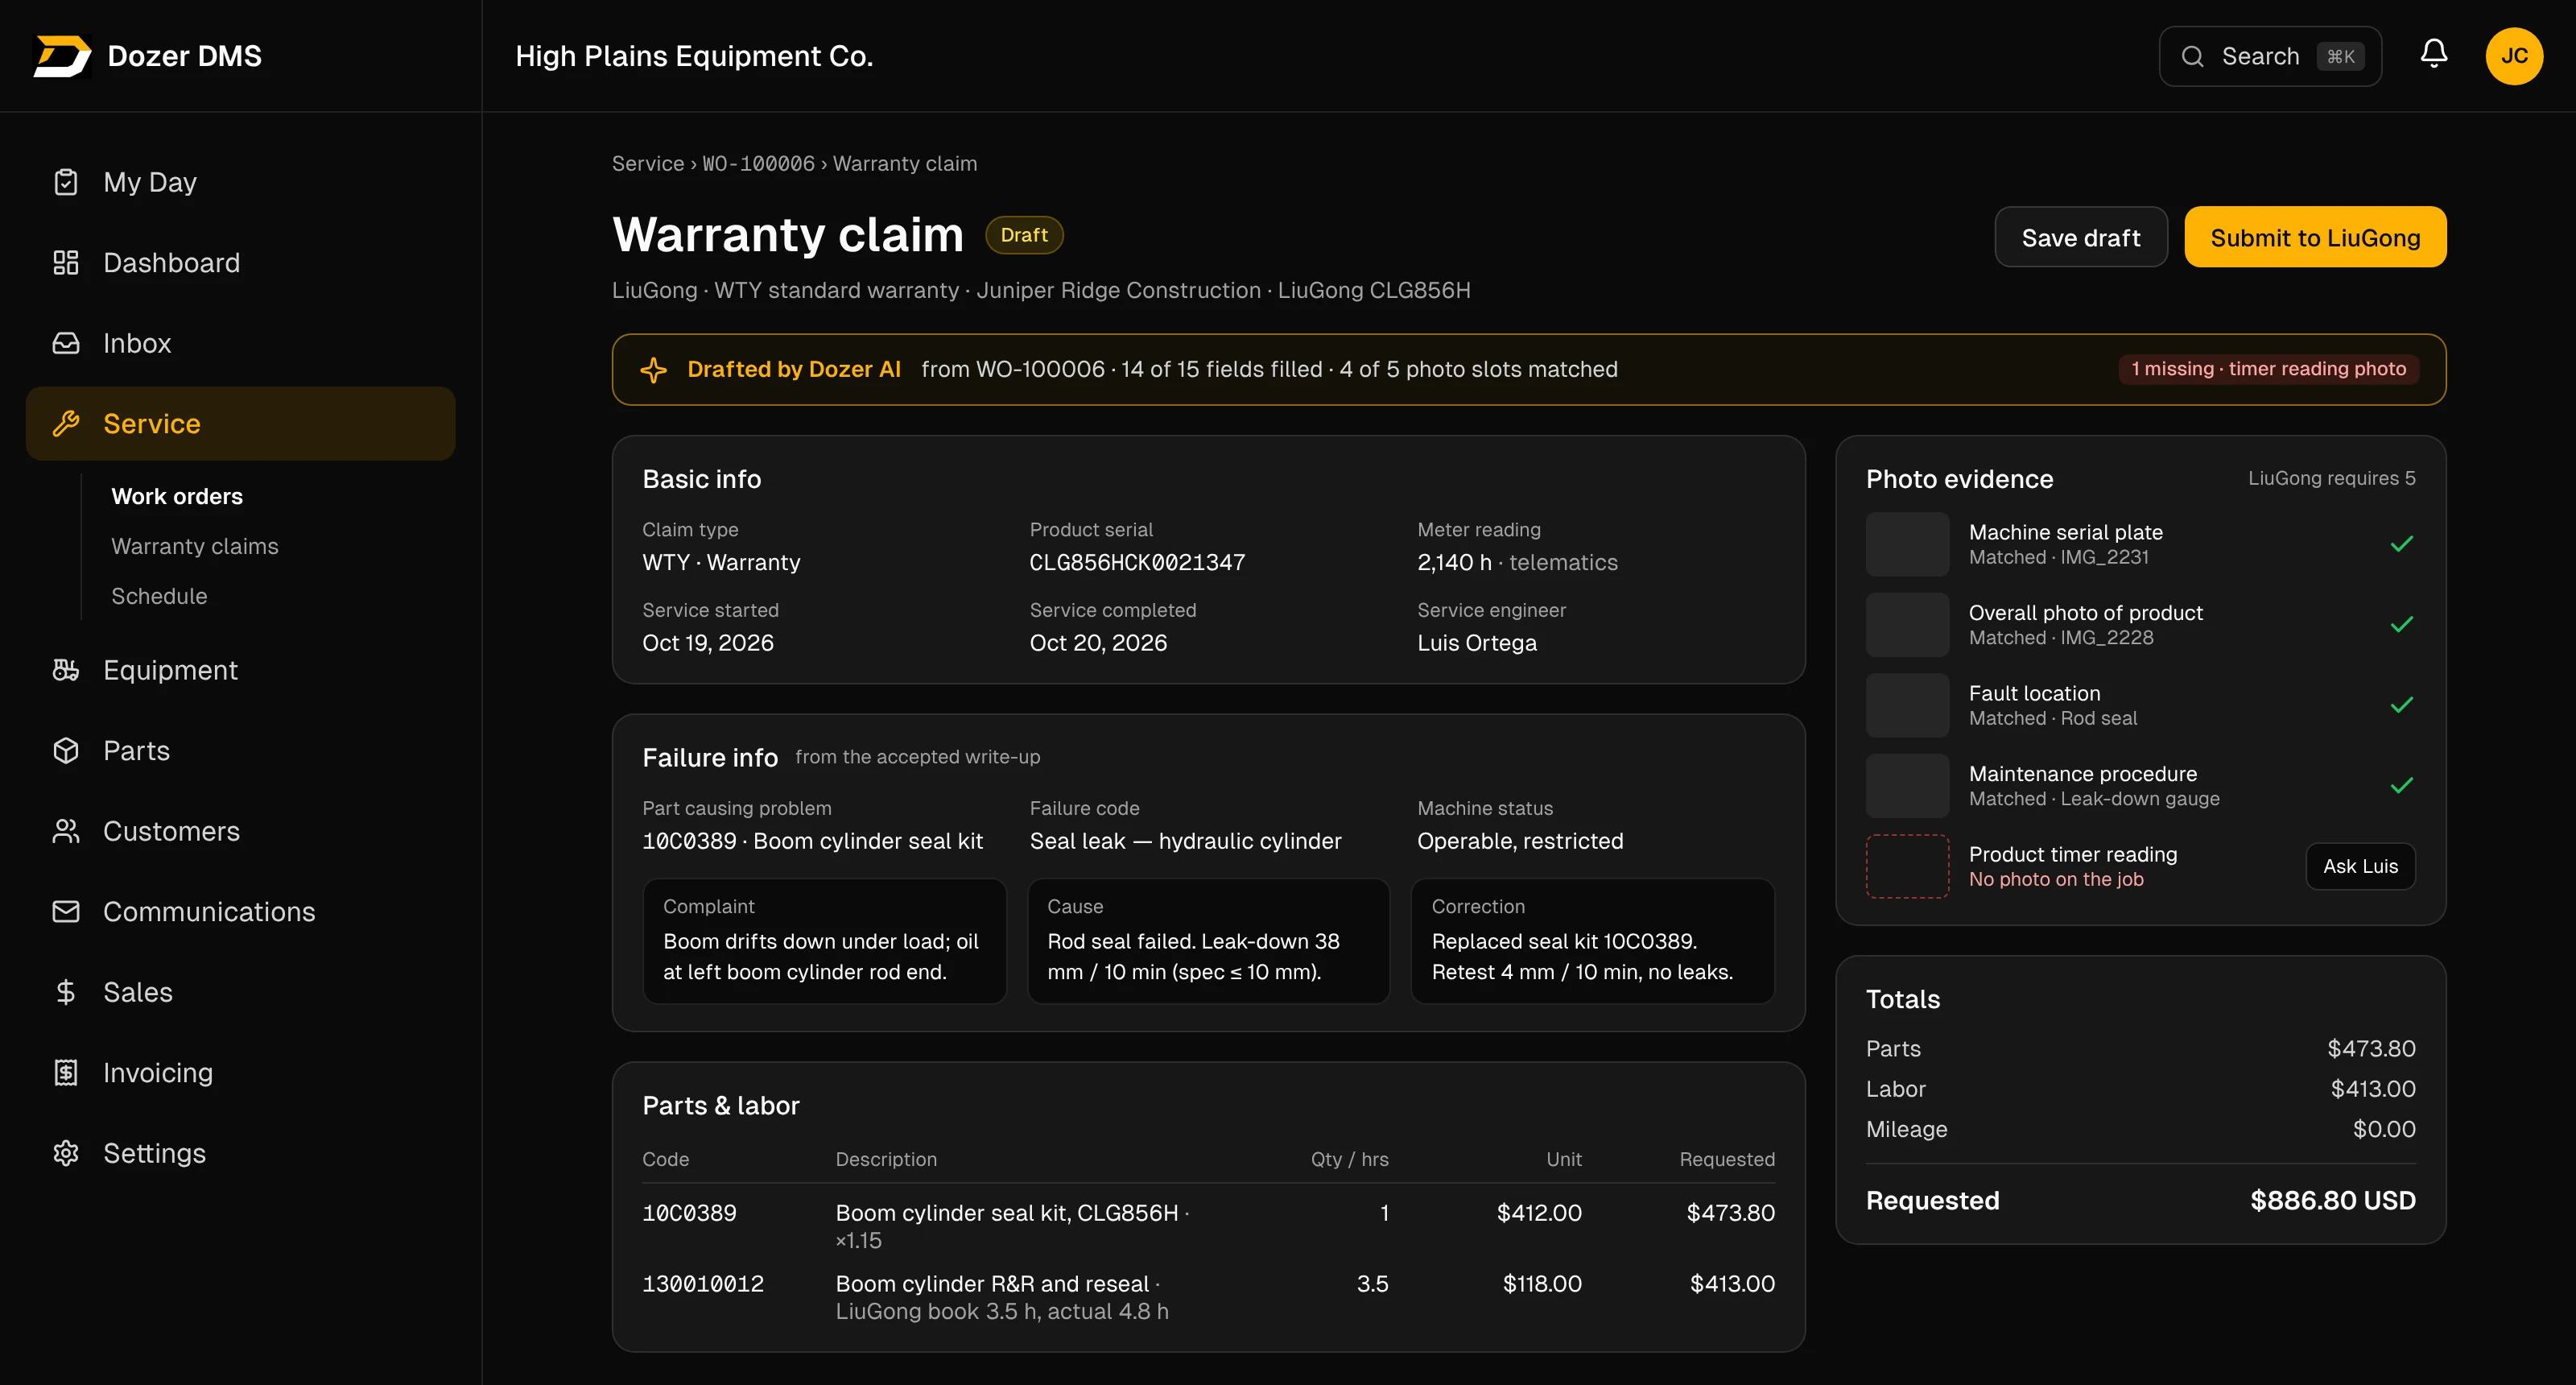Open Machine serial plate photo thumbnail
The height and width of the screenshot is (1385, 2576).
click(1907, 544)
